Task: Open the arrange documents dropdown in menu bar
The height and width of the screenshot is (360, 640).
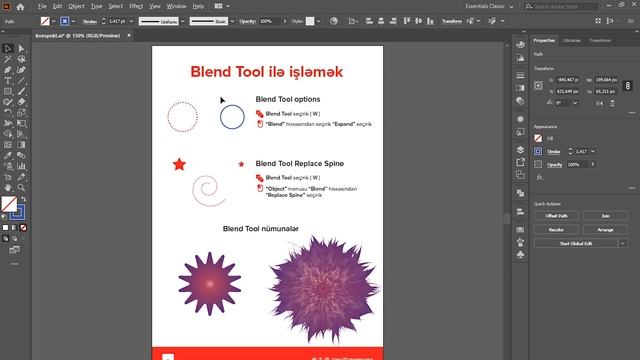Action: point(222,7)
